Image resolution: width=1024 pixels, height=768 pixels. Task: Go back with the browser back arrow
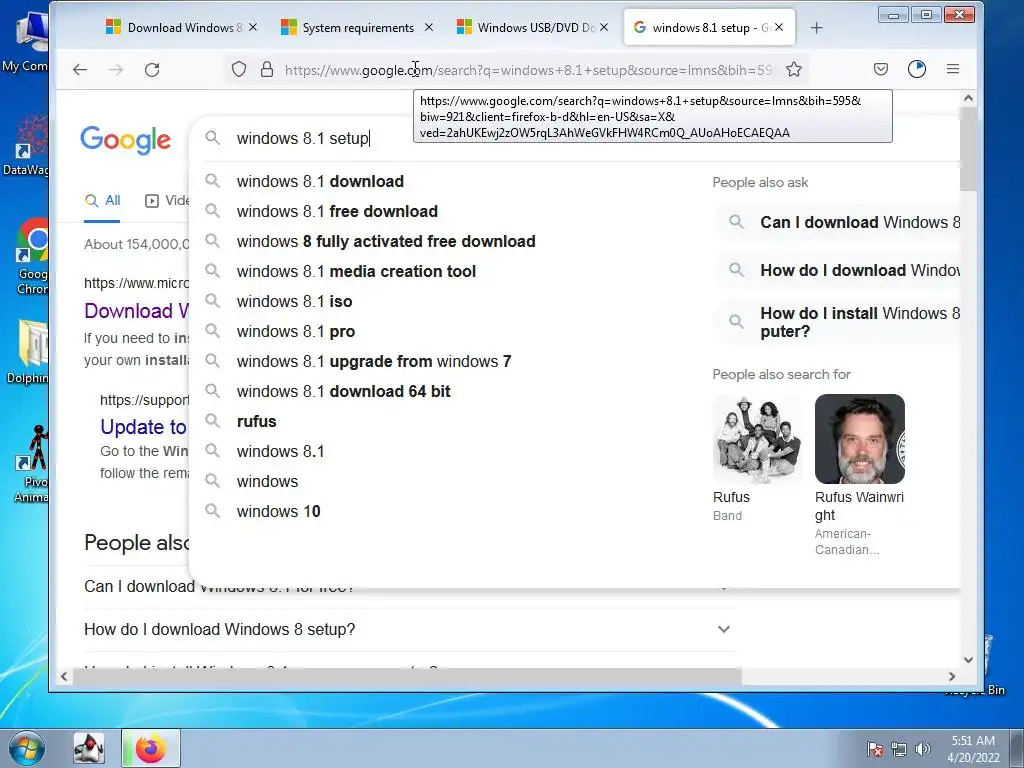(x=80, y=70)
